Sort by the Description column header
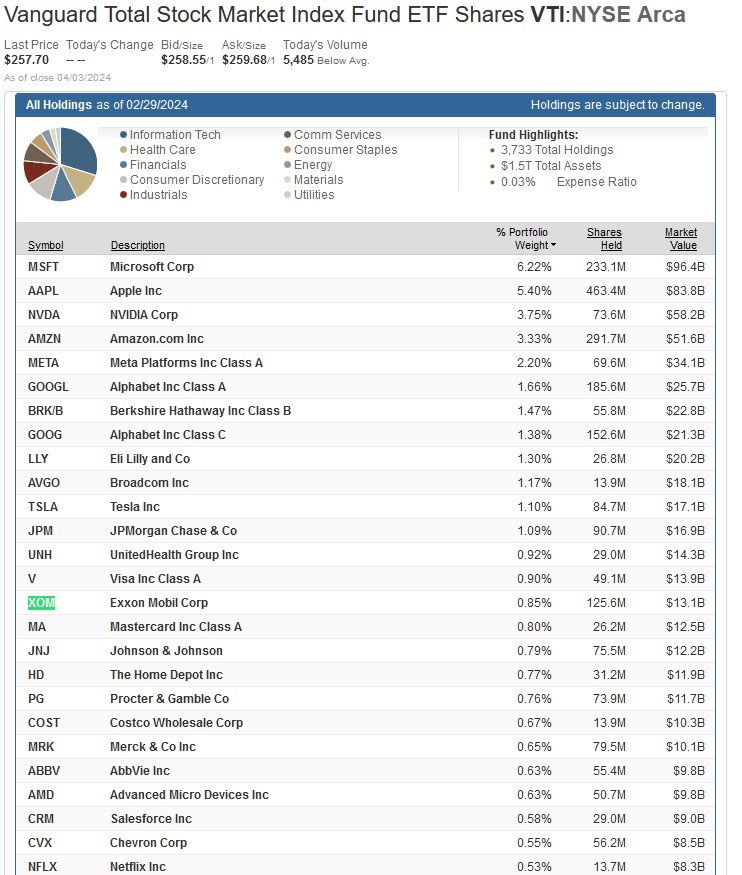The image size is (742, 875). click(138, 245)
